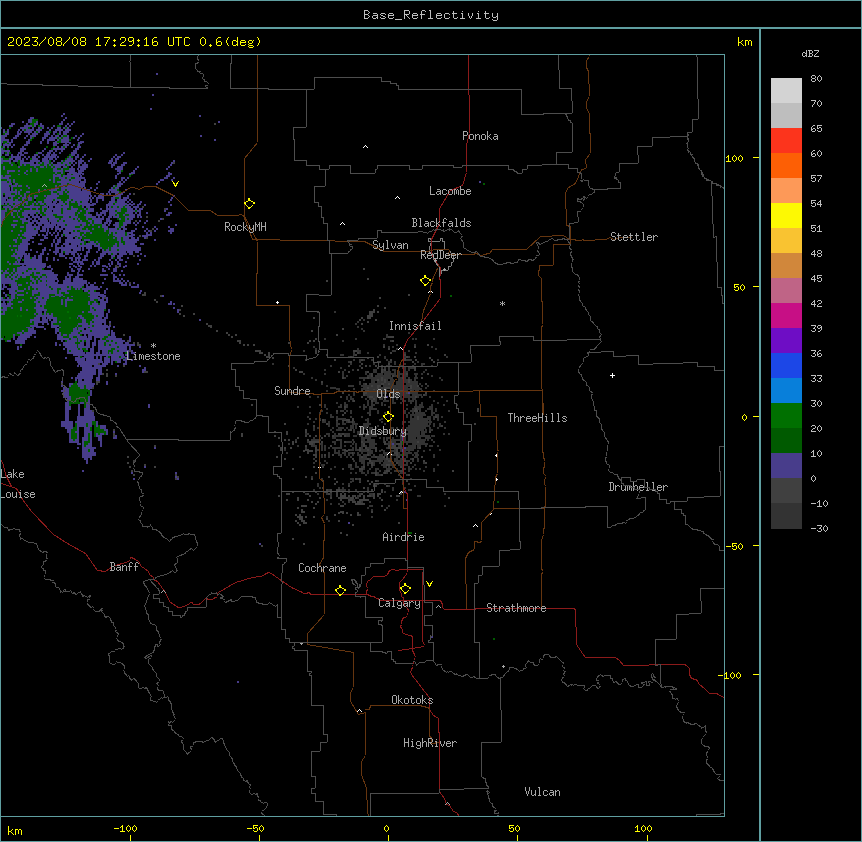Pick the white 70-80 dBZ color swatch
Viewport: 862px width, 842px height.
coord(786,91)
